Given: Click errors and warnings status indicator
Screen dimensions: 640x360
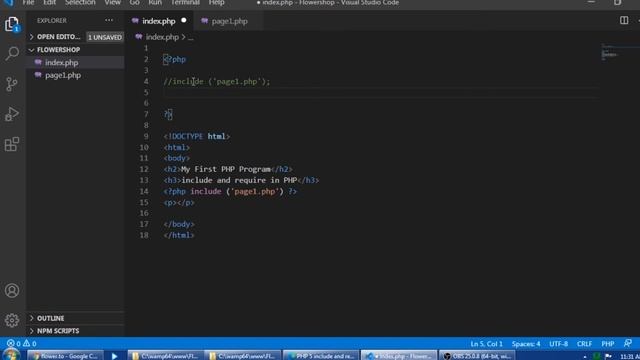Looking at the screenshot, I should click(22, 344).
